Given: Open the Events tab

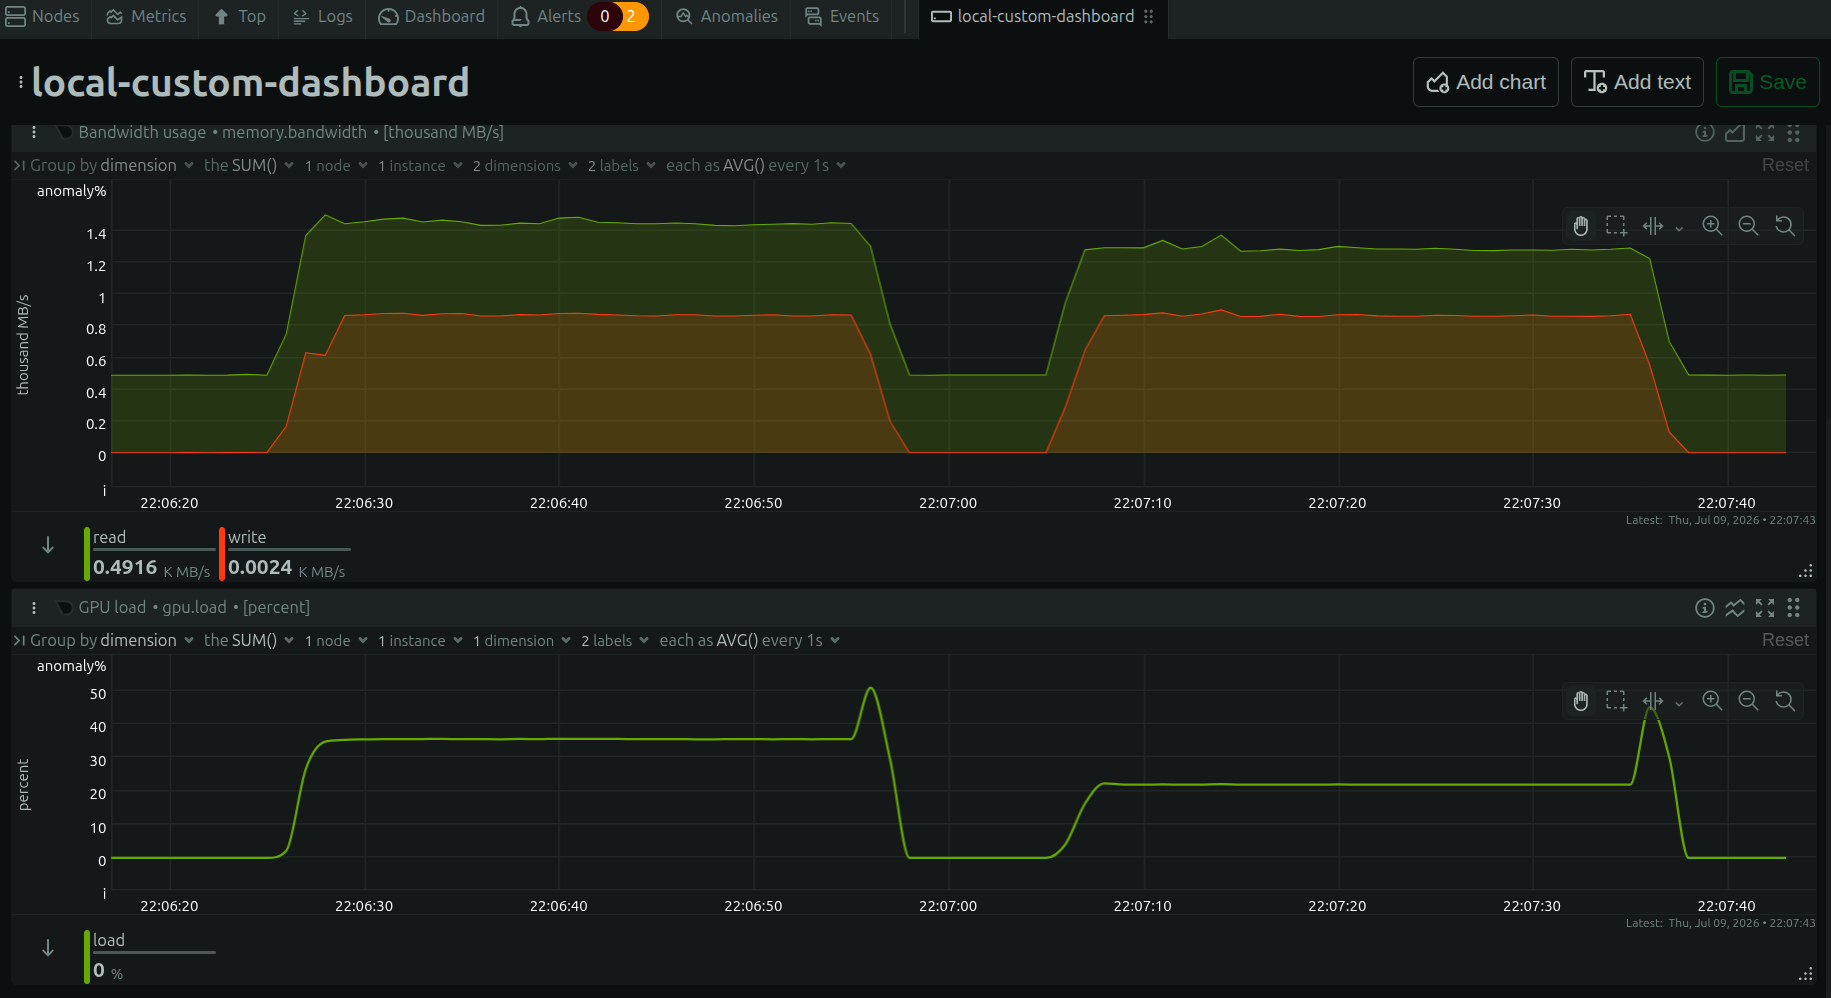Looking at the screenshot, I should (842, 16).
